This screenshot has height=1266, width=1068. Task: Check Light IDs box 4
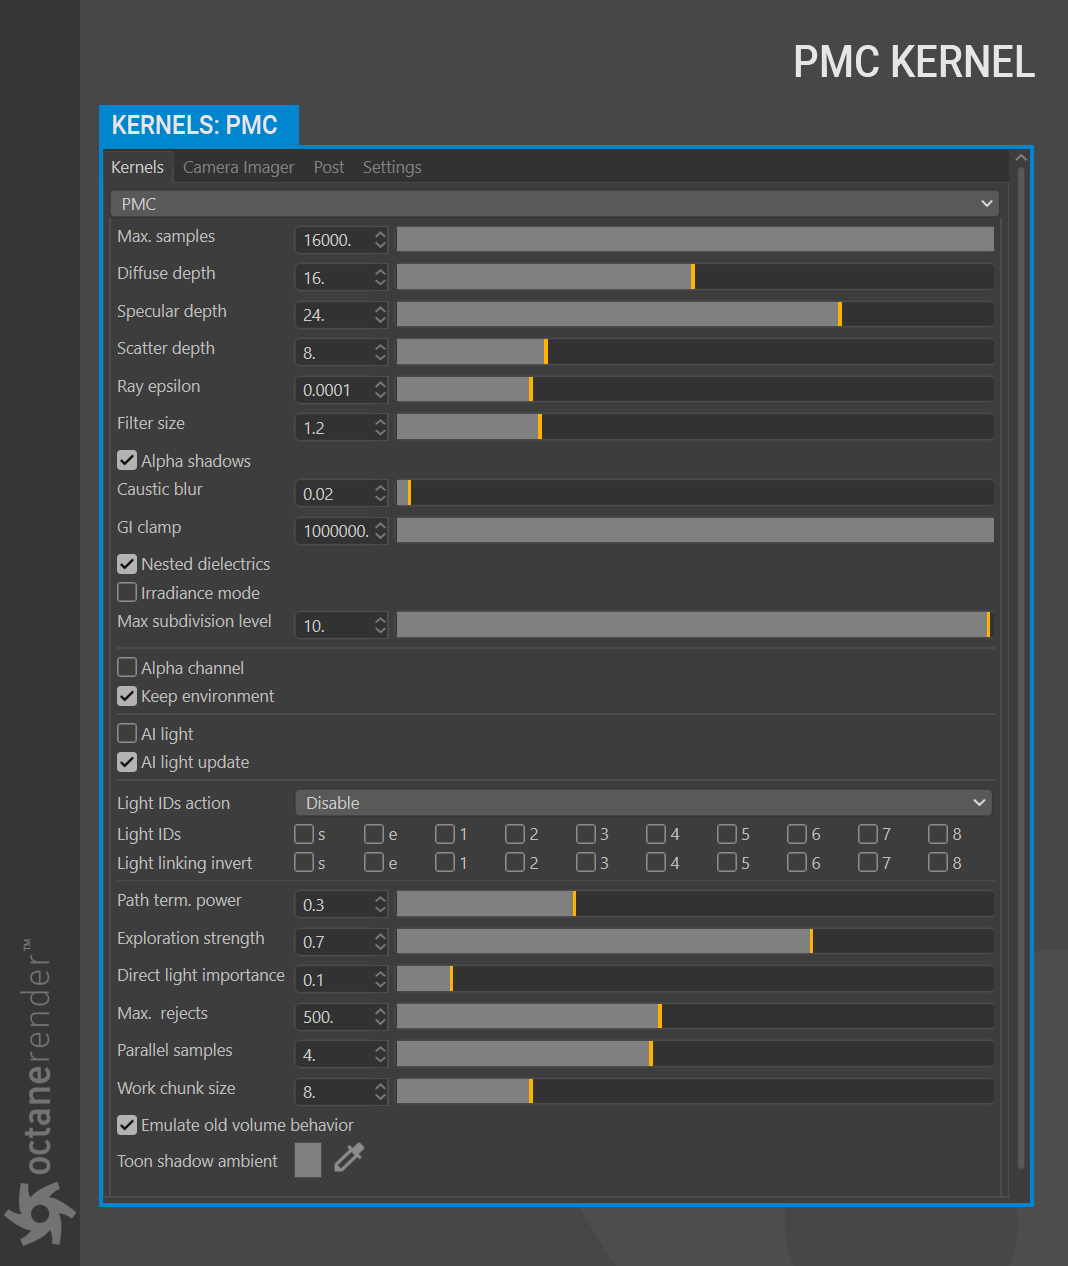pyautogui.click(x=656, y=834)
